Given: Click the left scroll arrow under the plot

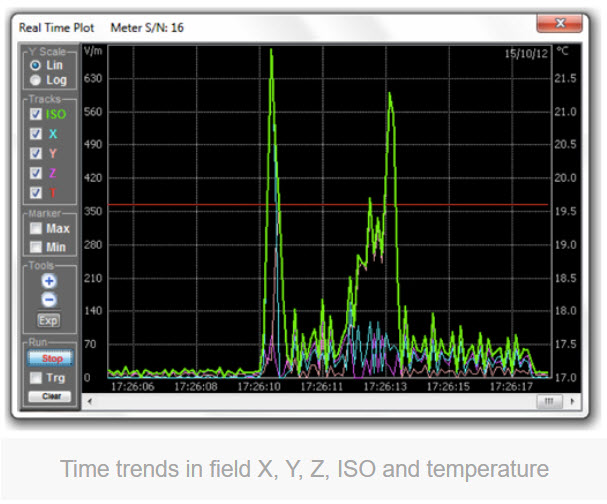Looking at the screenshot, I should pyautogui.click(x=90, y=401).
